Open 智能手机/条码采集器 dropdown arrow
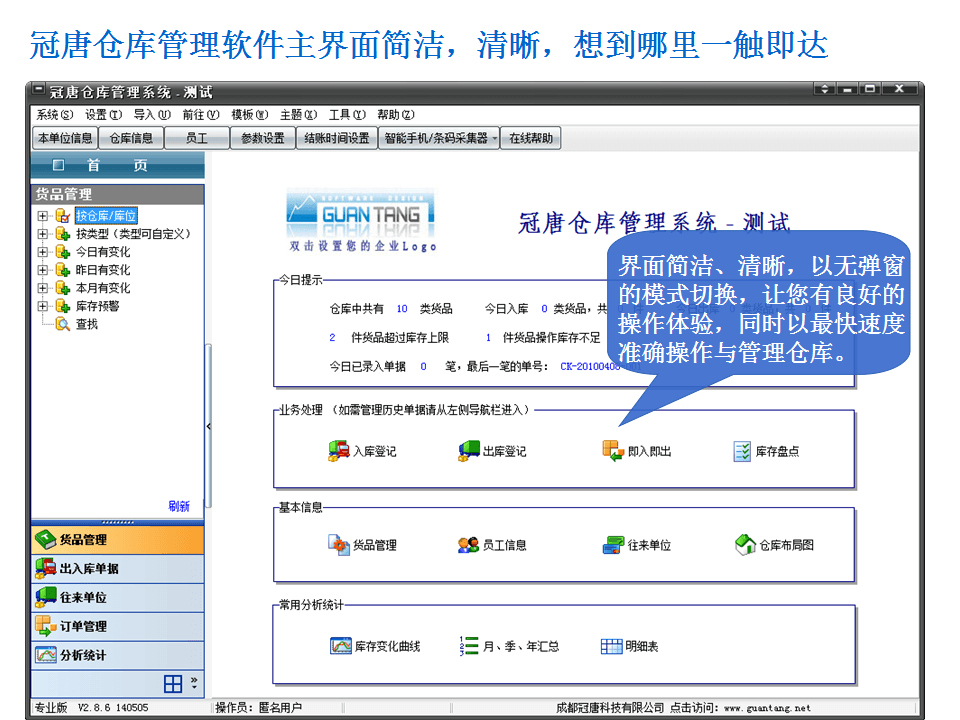This screenshot has height=720, width=960. point(495,138)
